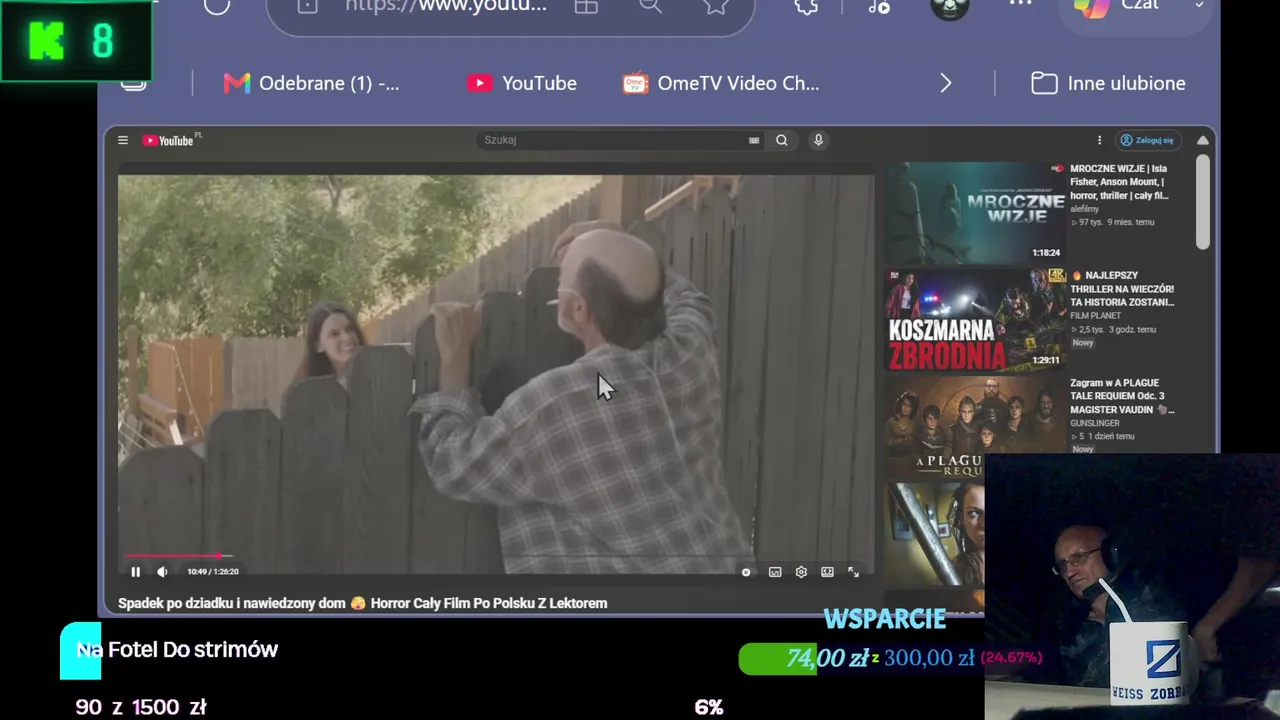
Task: Open the browser three-dot menu
Action: (1020, 4)
